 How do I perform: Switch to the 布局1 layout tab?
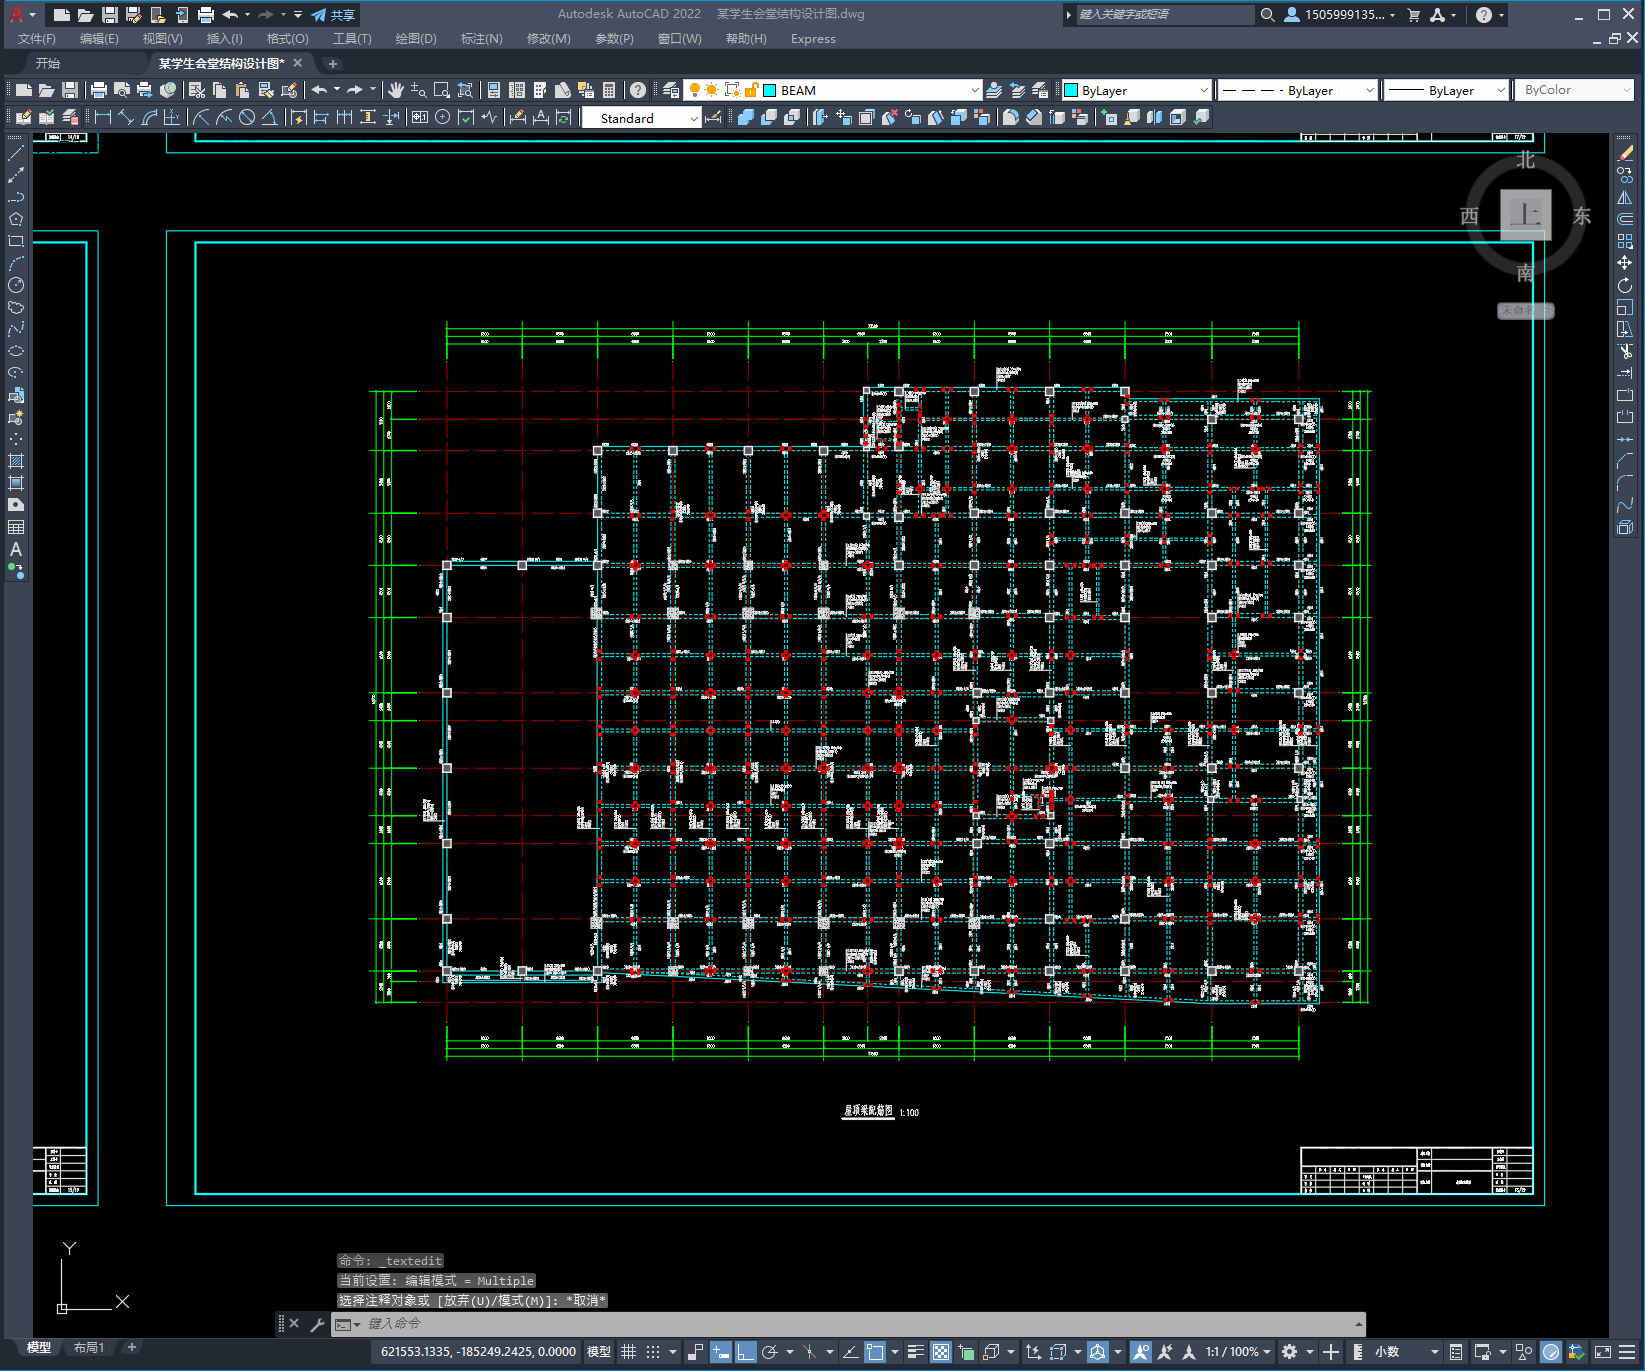89,1348
